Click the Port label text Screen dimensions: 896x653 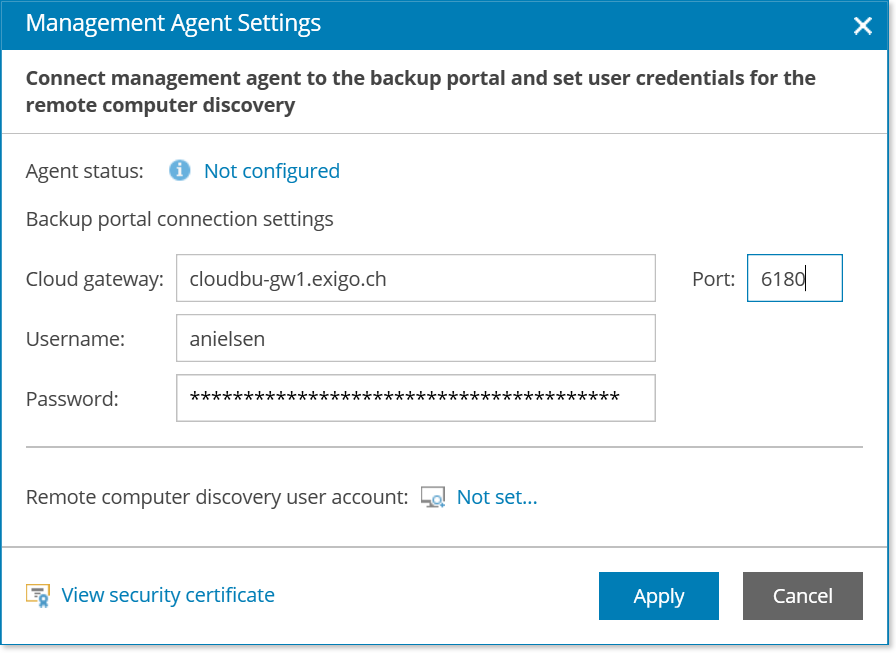click(x=714, y=279)
